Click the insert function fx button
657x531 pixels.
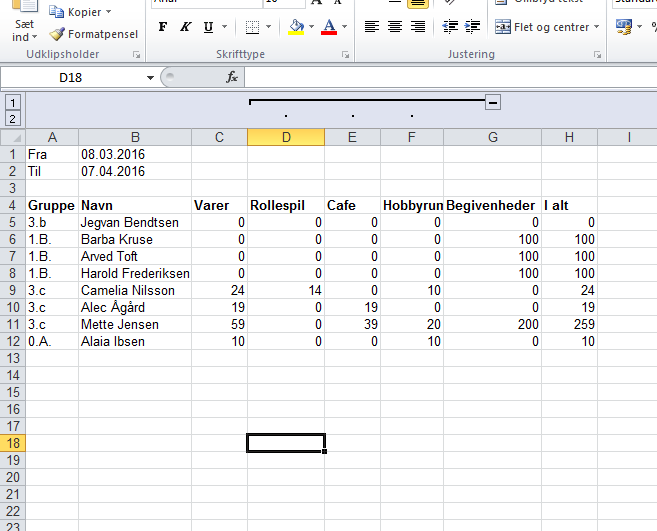[x=232, y=77]
